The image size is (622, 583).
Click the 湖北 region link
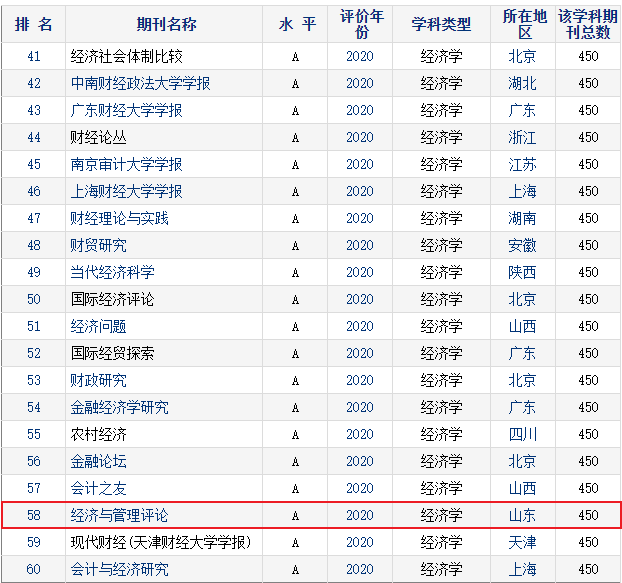(522, 83)
